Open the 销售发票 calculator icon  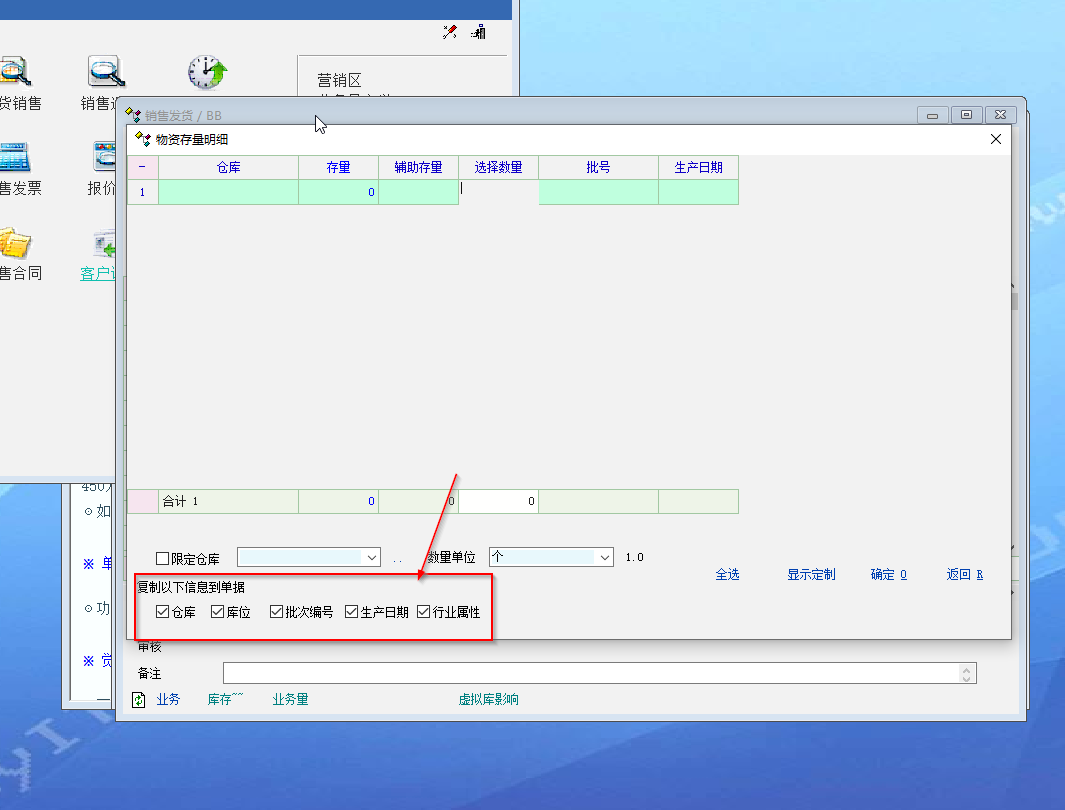click(14, 158)
